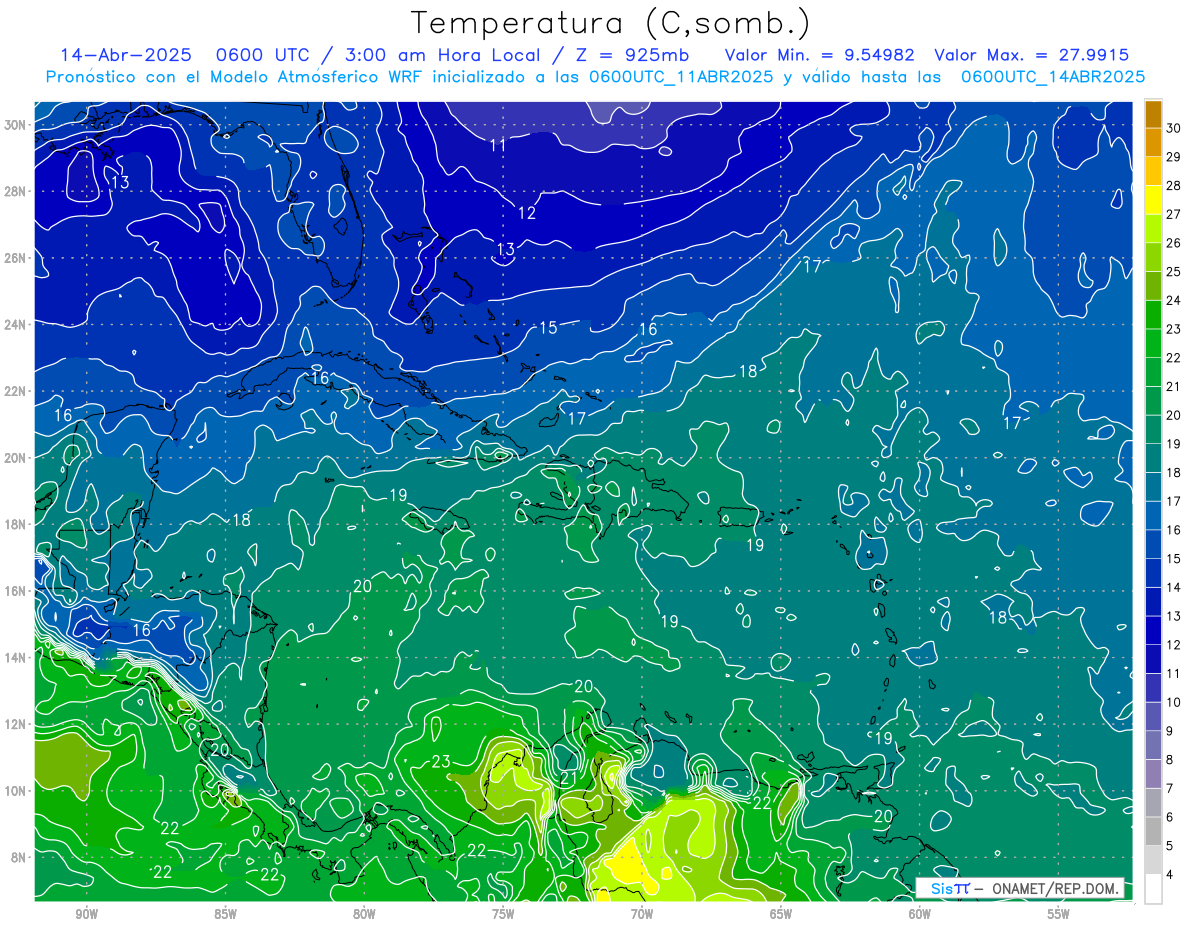
Task: Click the "24N" latitude axis label
Action: 15,324
